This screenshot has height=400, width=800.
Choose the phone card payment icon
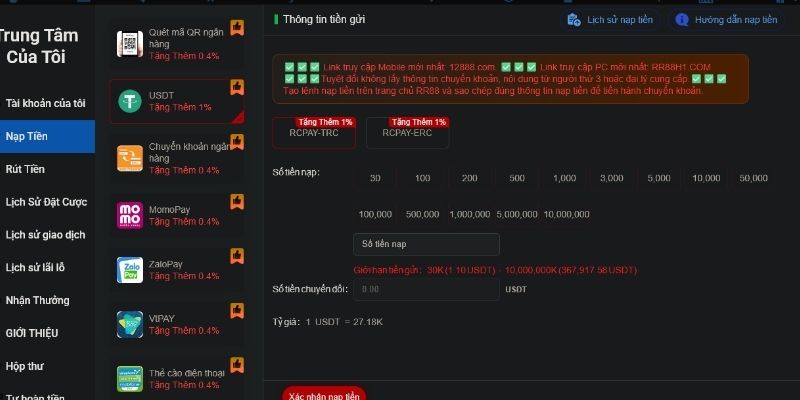129,378
